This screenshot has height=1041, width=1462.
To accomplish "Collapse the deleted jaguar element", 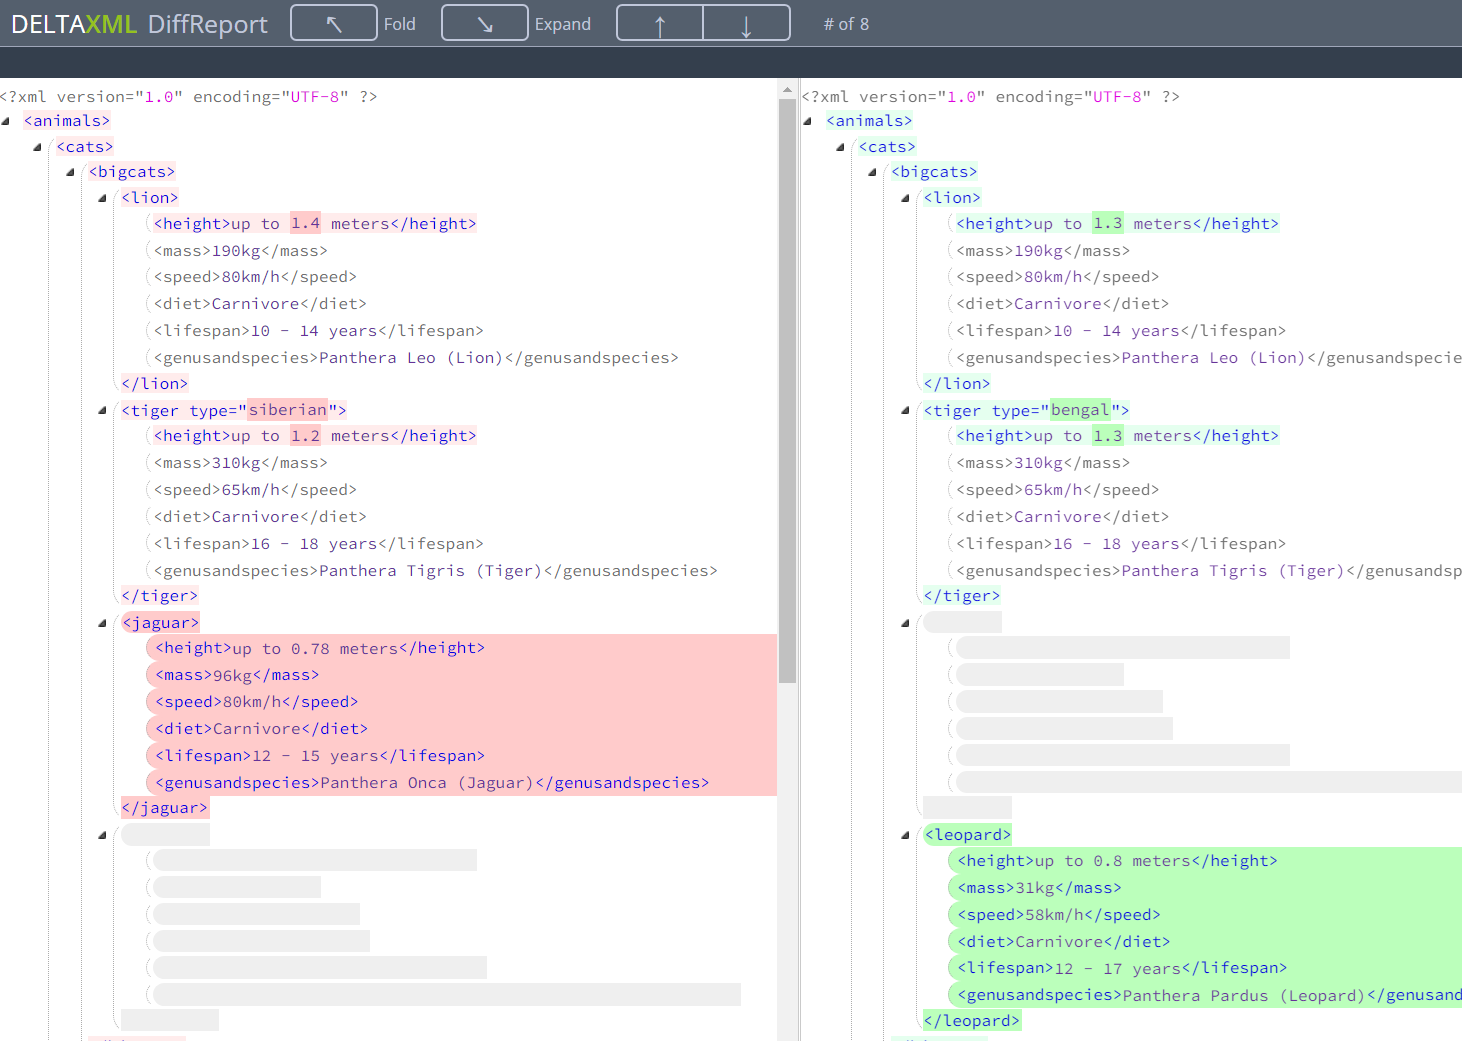I will click(103, 623).
